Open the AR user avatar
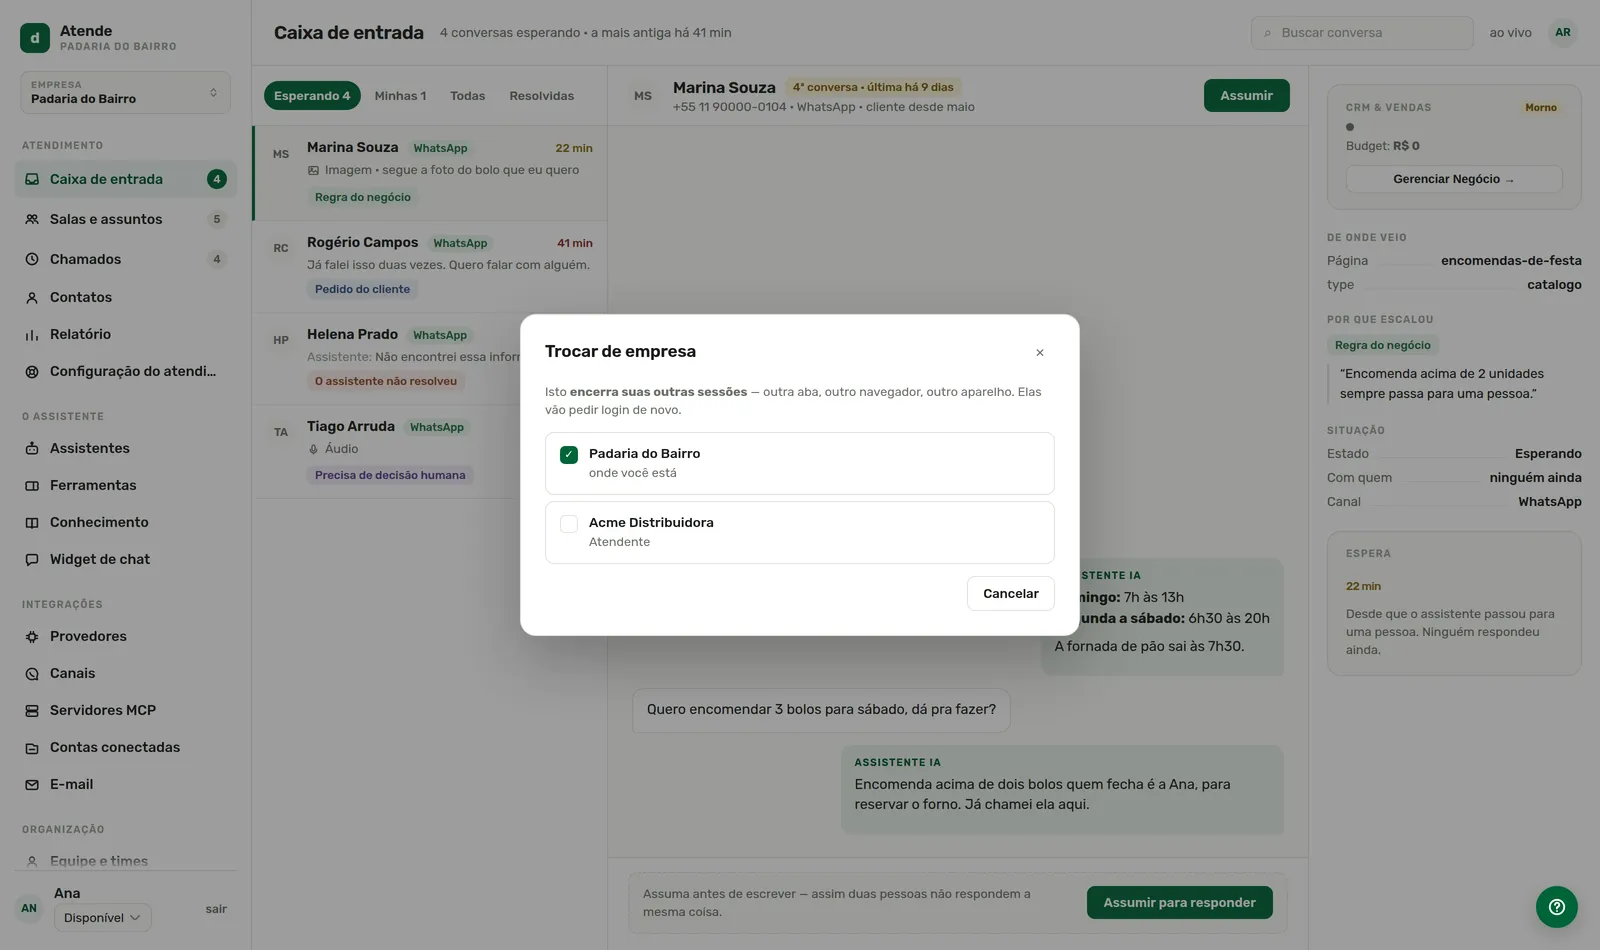Screen dimensions: 1600x950 pos(1562,32)
